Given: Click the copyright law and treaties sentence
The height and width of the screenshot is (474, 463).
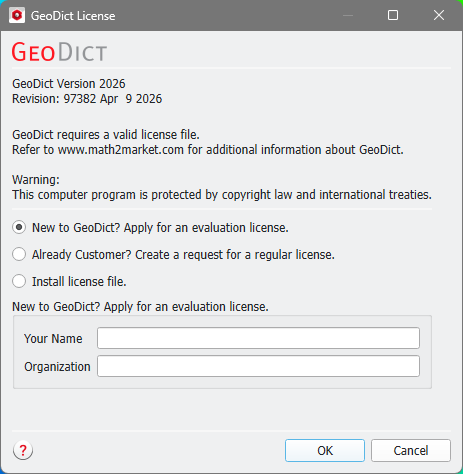Looking at the screenshot, I should 222,195.
